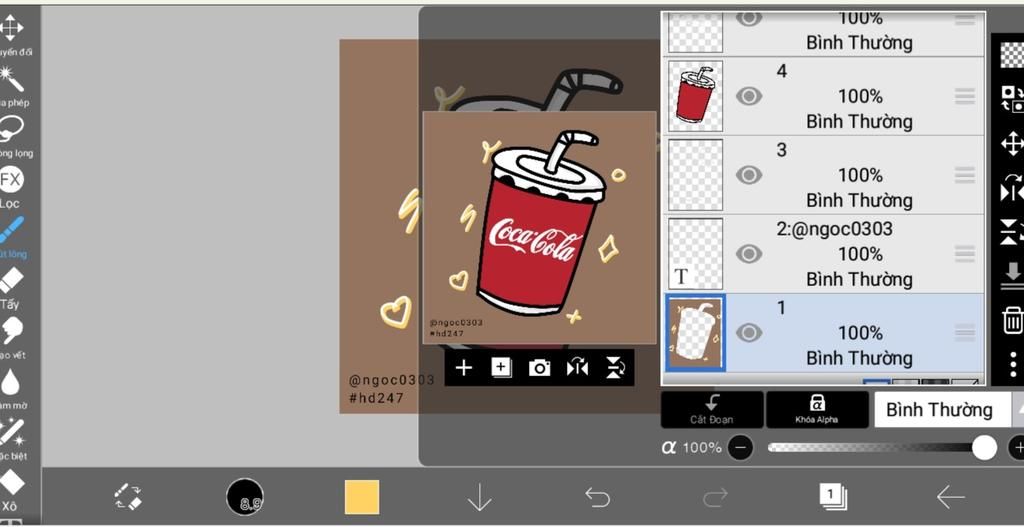The width and height of the screenshot is (1024, 527).
Task: Tap the horizontal flip icon under preview
Action: tap(577, 368)
